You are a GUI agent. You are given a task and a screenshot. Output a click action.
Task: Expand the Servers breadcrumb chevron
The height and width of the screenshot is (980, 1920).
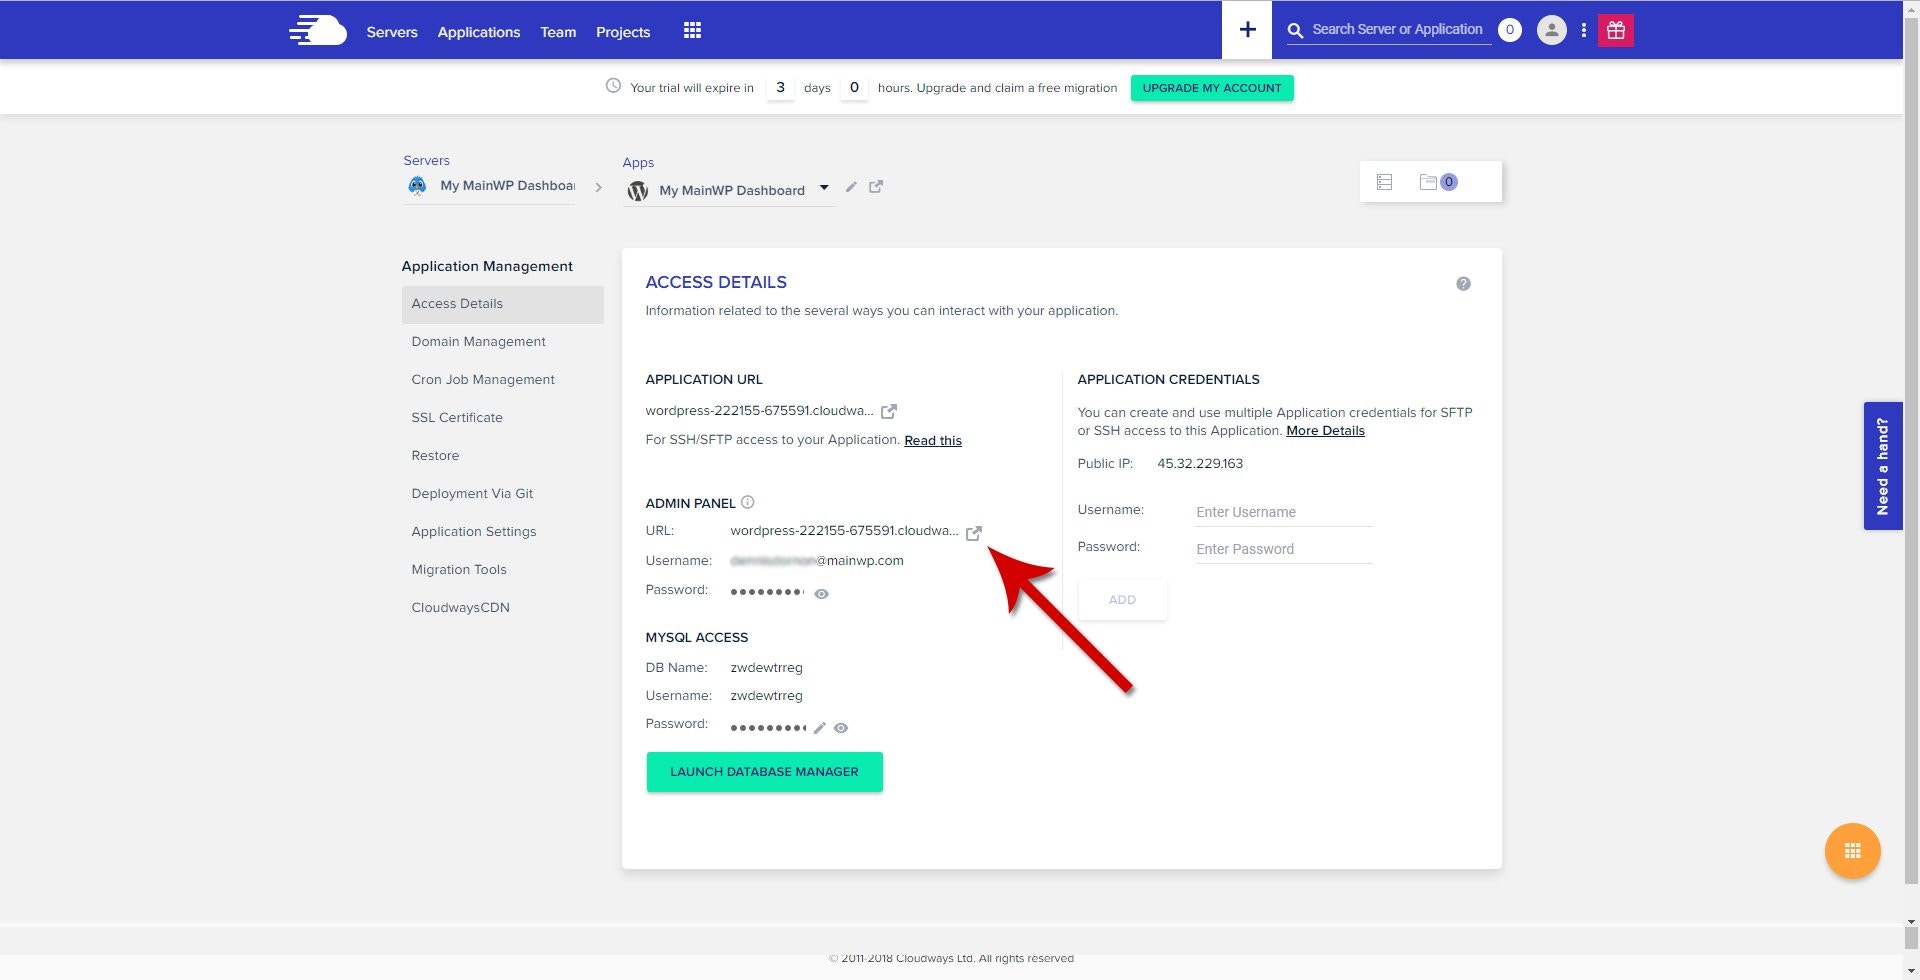tap(599, 186)
